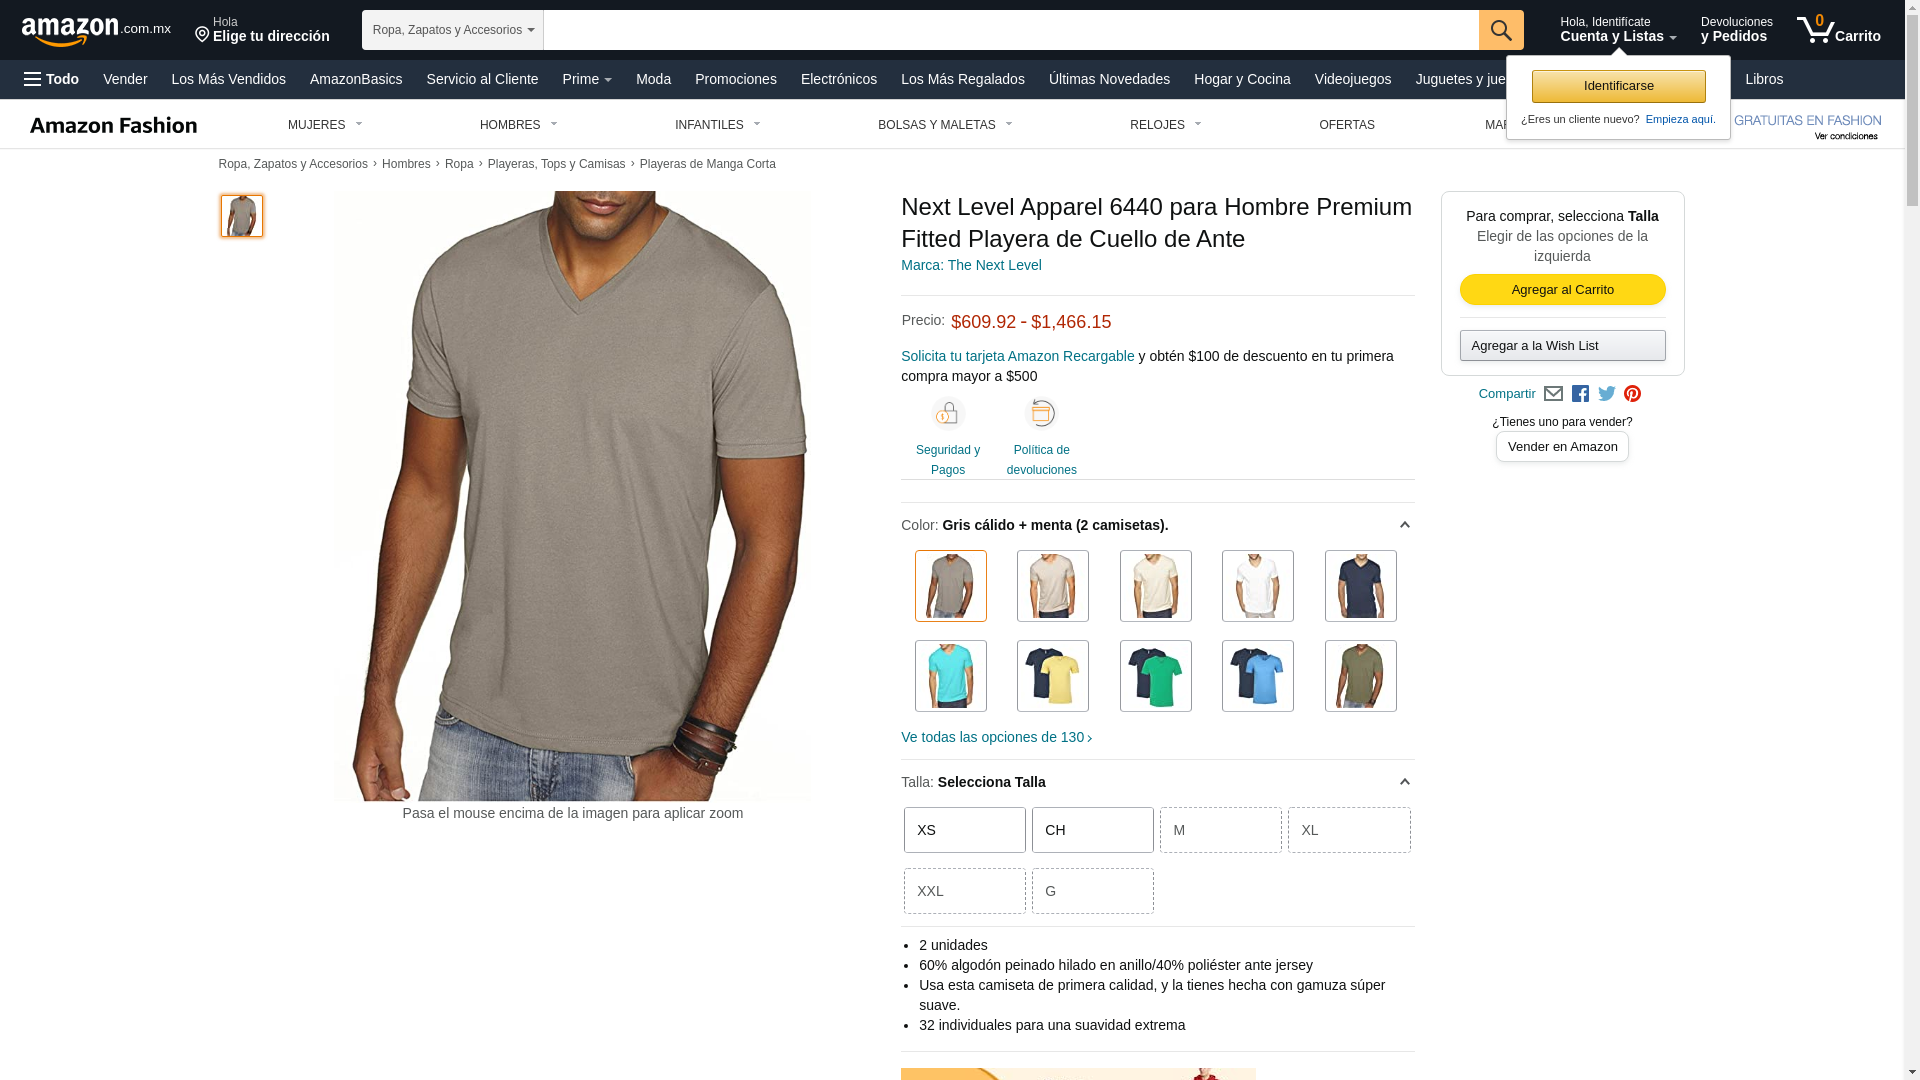The image size is (1920, 1080).
Task: Open Videojuegos navigation item
Action: click(1352, 79)
